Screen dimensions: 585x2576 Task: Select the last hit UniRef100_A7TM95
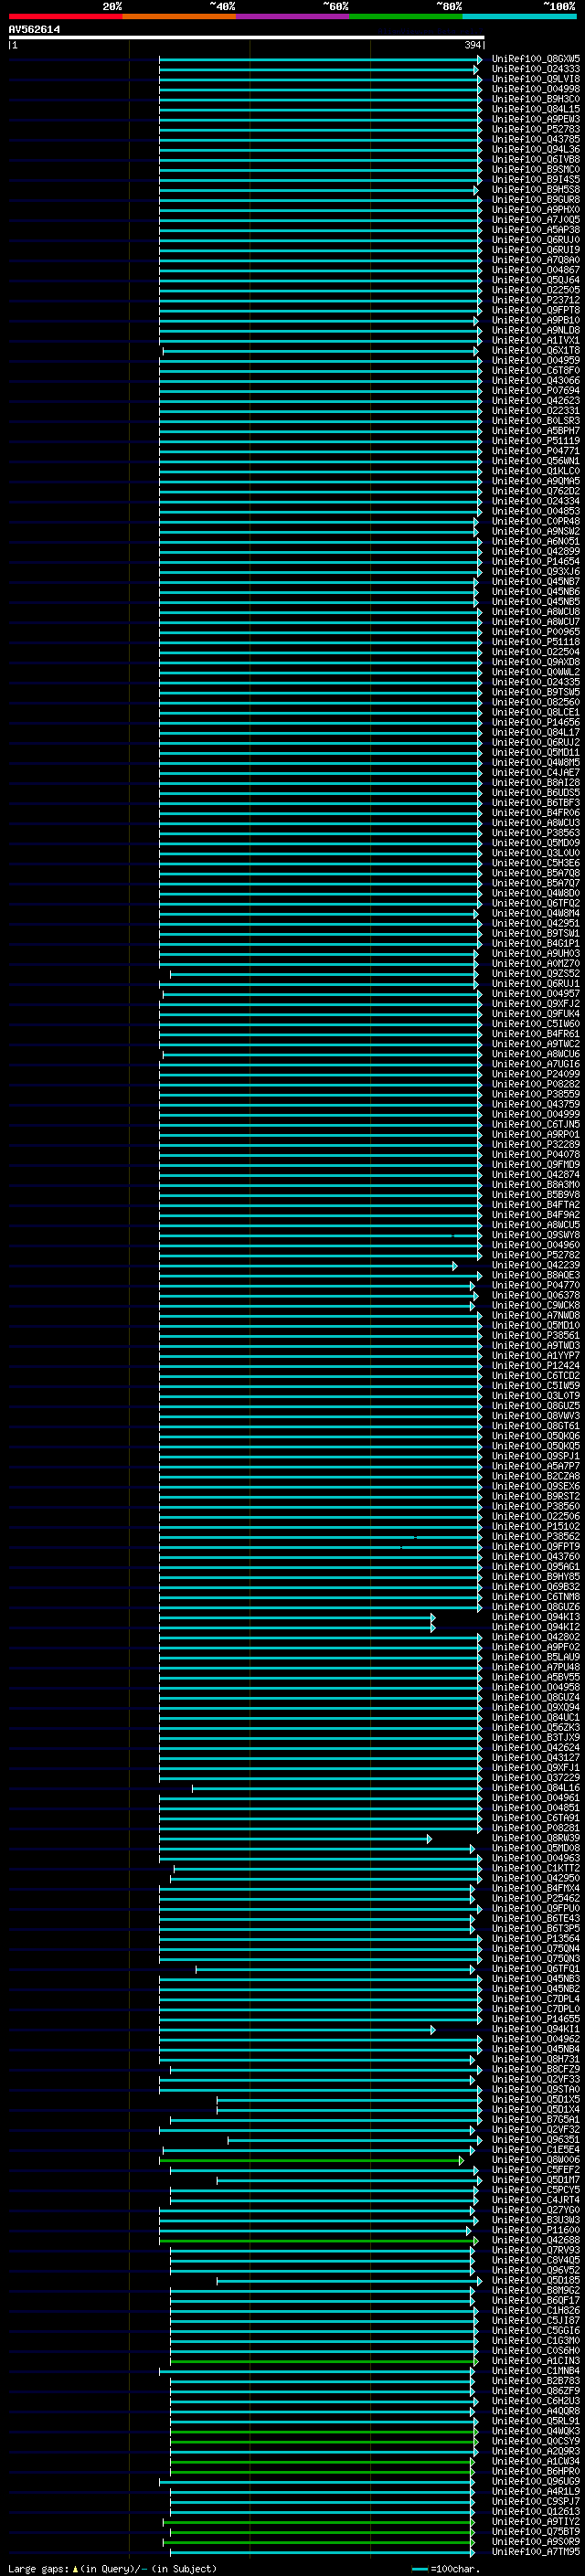click(x=535, y=2551)
